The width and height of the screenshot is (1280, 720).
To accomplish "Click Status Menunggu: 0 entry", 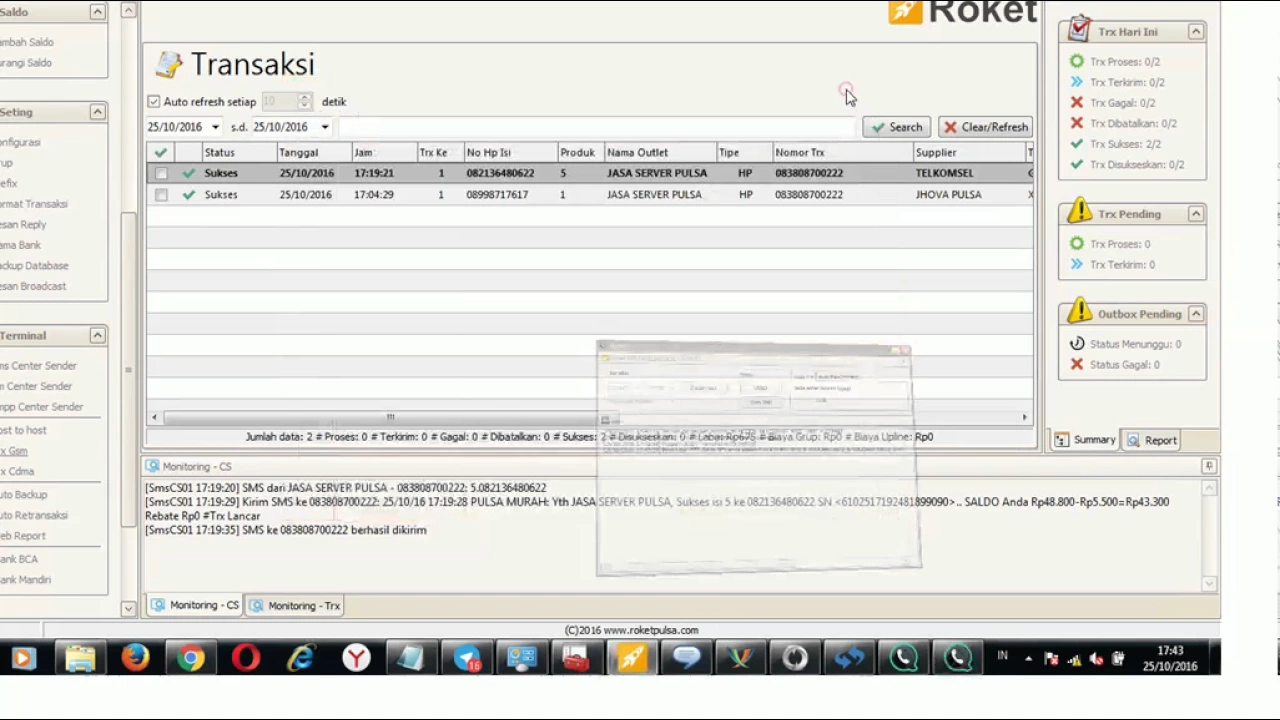I will pyautogui.click(x=1125, y=344).
